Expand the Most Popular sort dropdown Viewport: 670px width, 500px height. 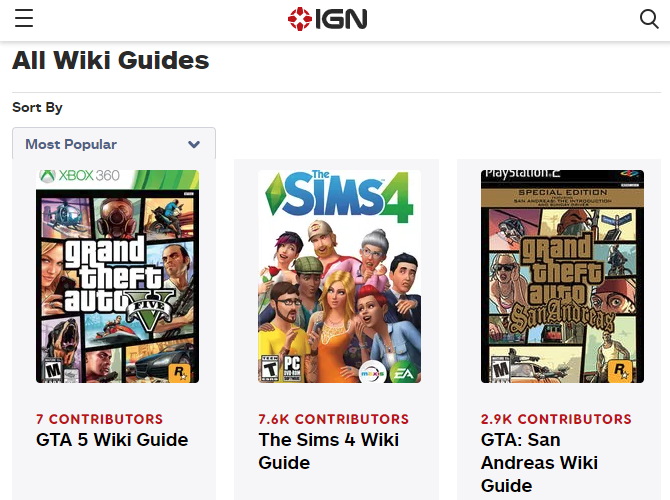point(113,144)
